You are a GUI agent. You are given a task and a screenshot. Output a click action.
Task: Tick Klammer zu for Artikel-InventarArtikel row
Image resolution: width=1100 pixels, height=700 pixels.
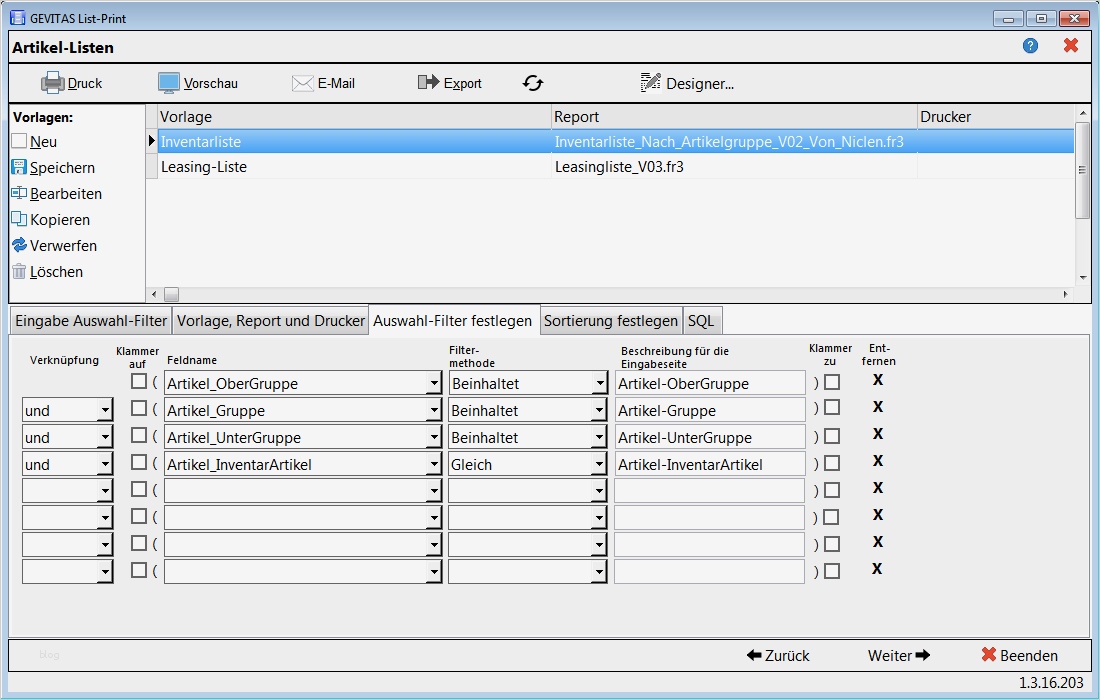[x=831, y=463]
